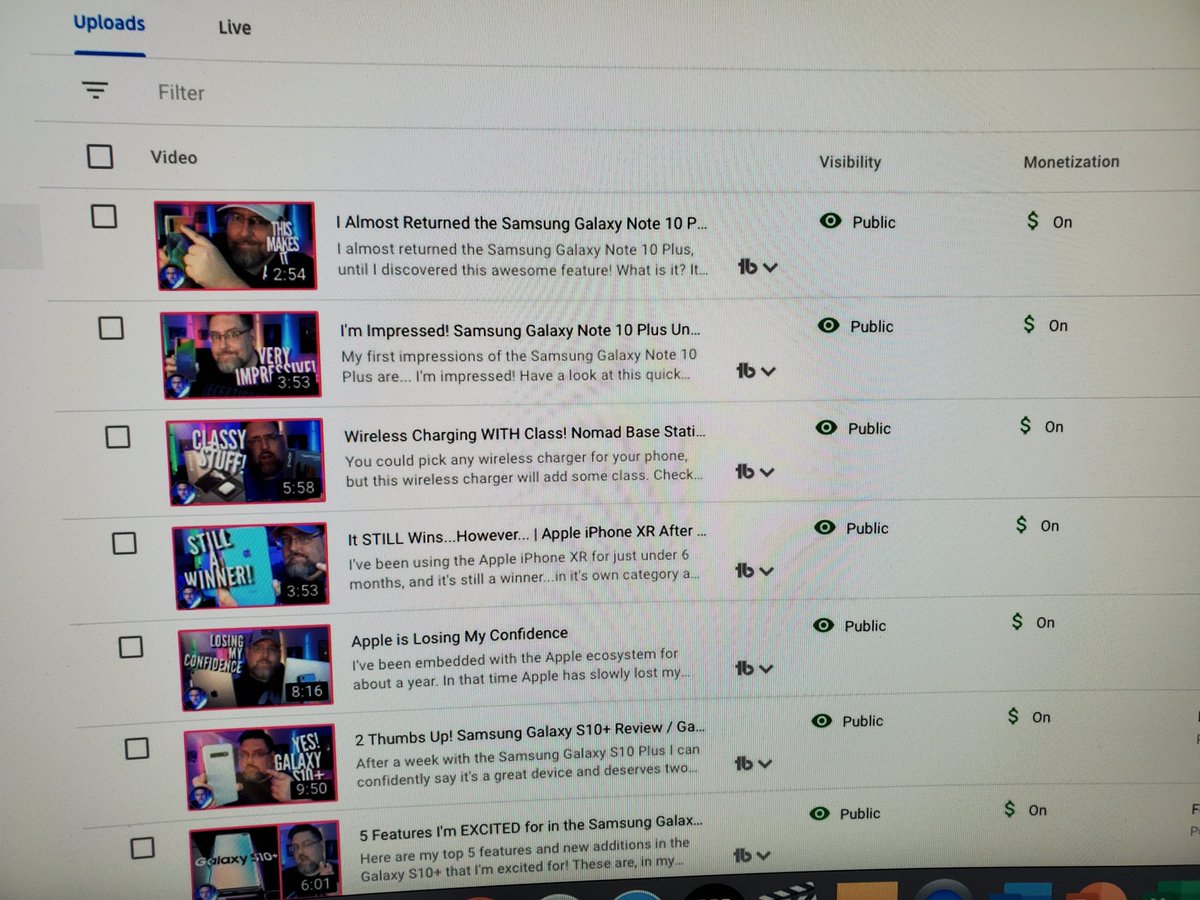
Task: Open thumbnail of Apple is Losing My Confidence
Action: pos(256,667)
